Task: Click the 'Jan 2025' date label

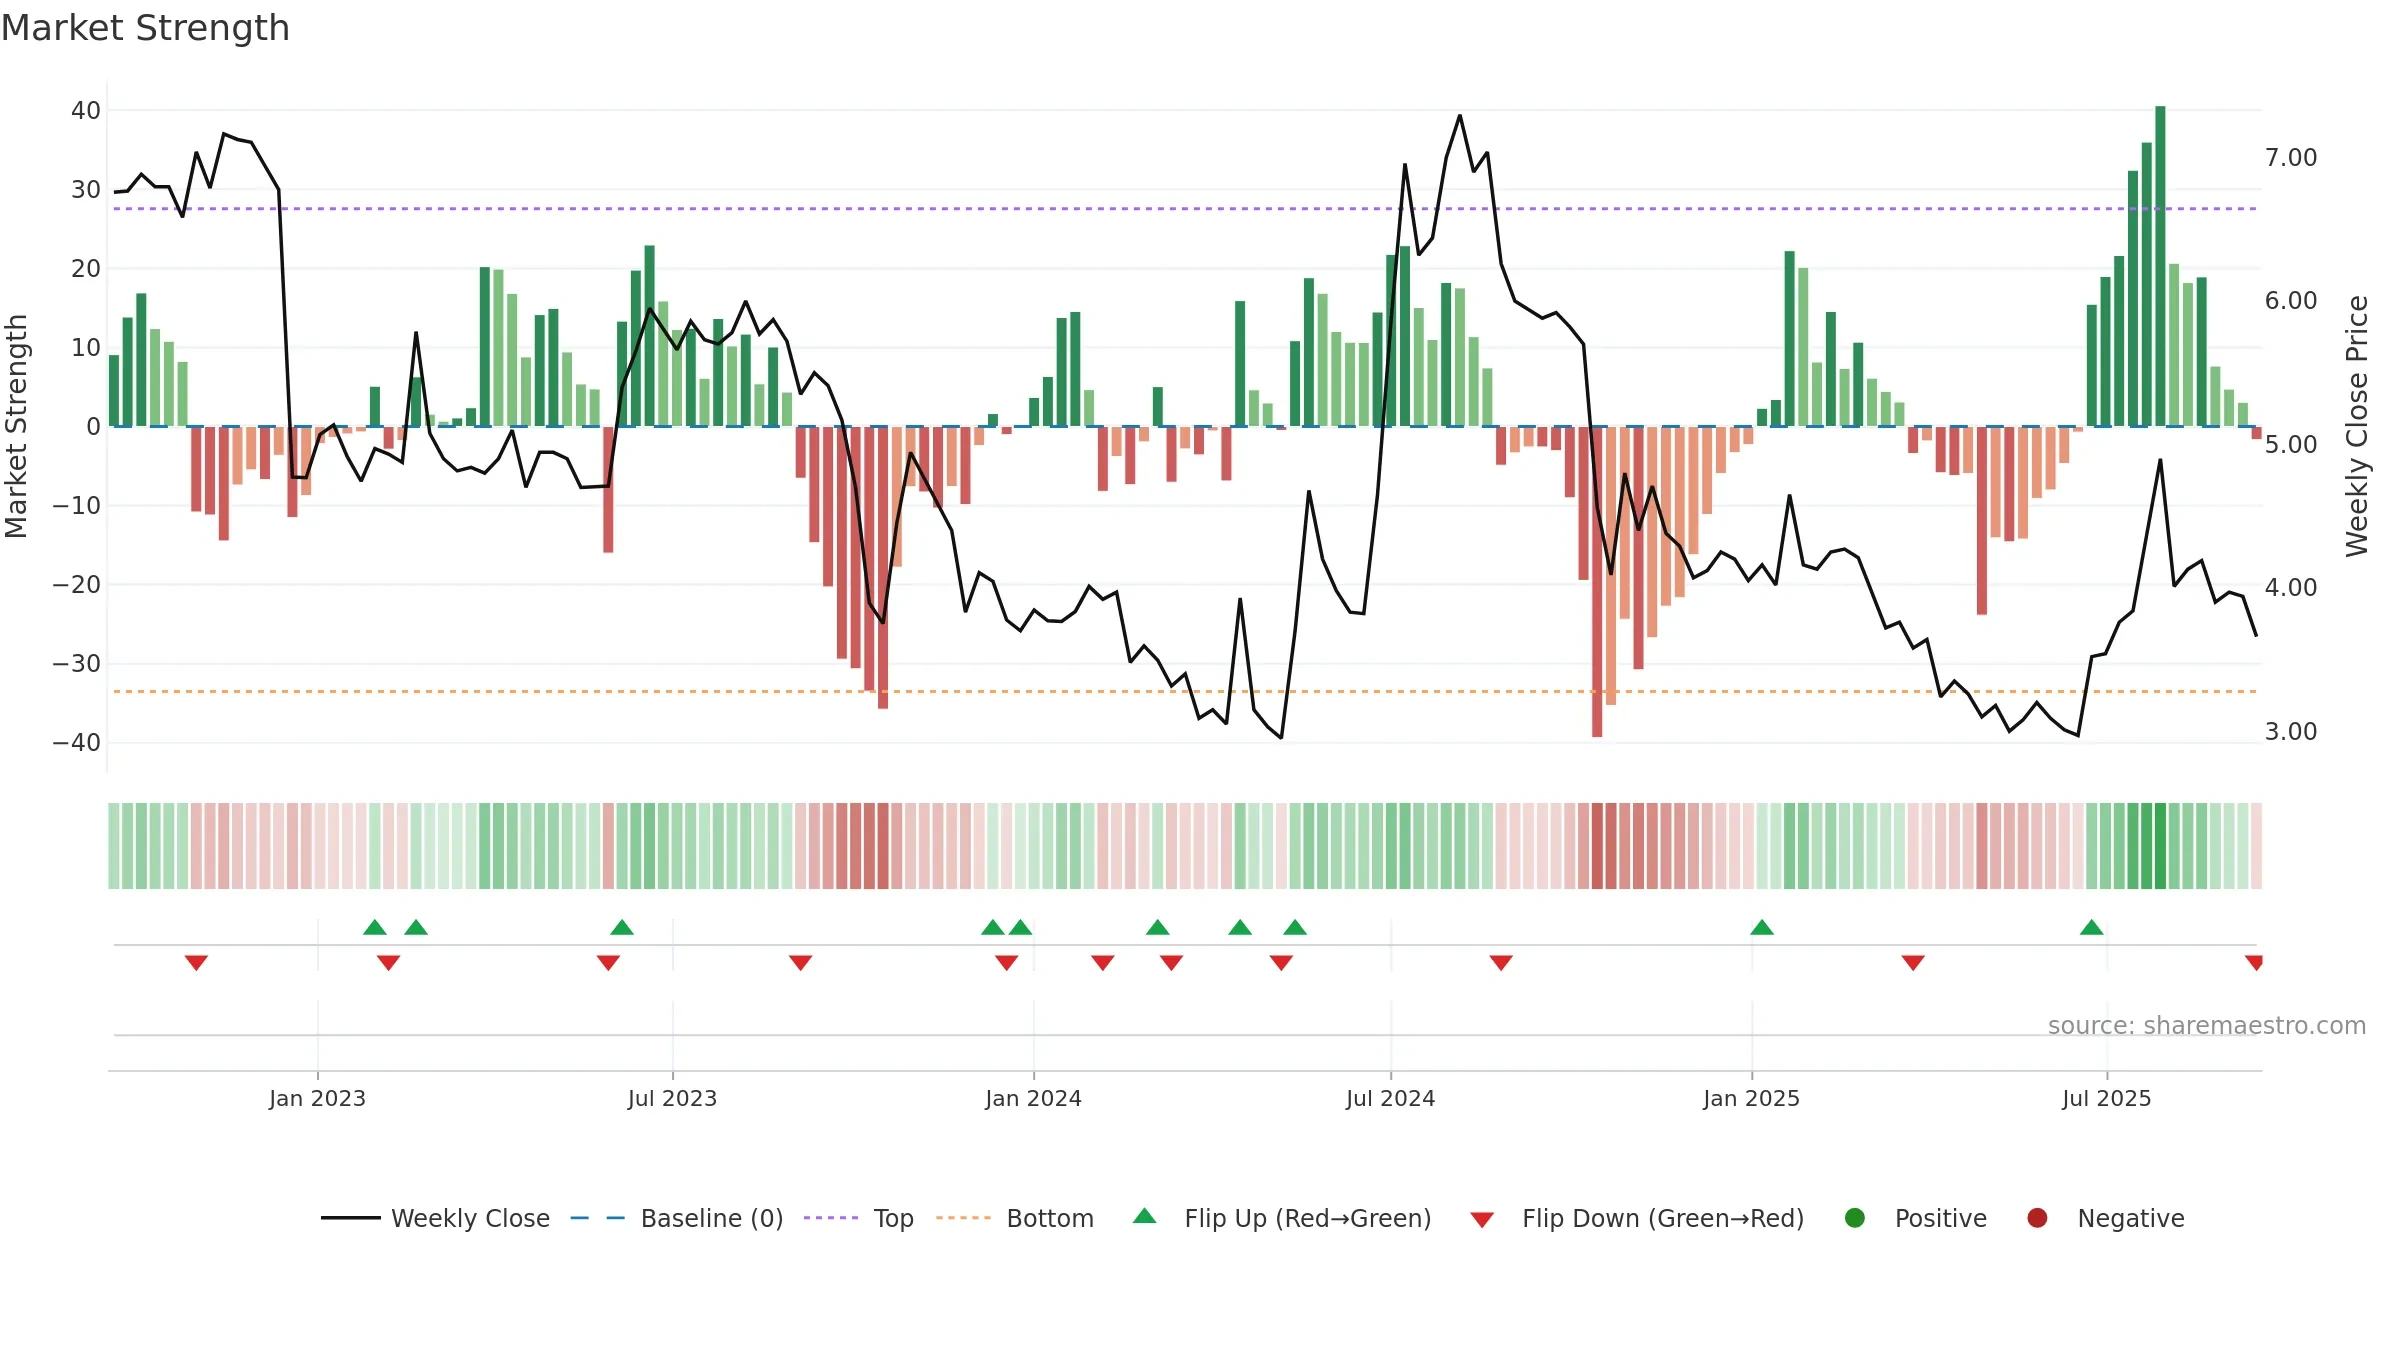Action: (x=1751, y=1098)
